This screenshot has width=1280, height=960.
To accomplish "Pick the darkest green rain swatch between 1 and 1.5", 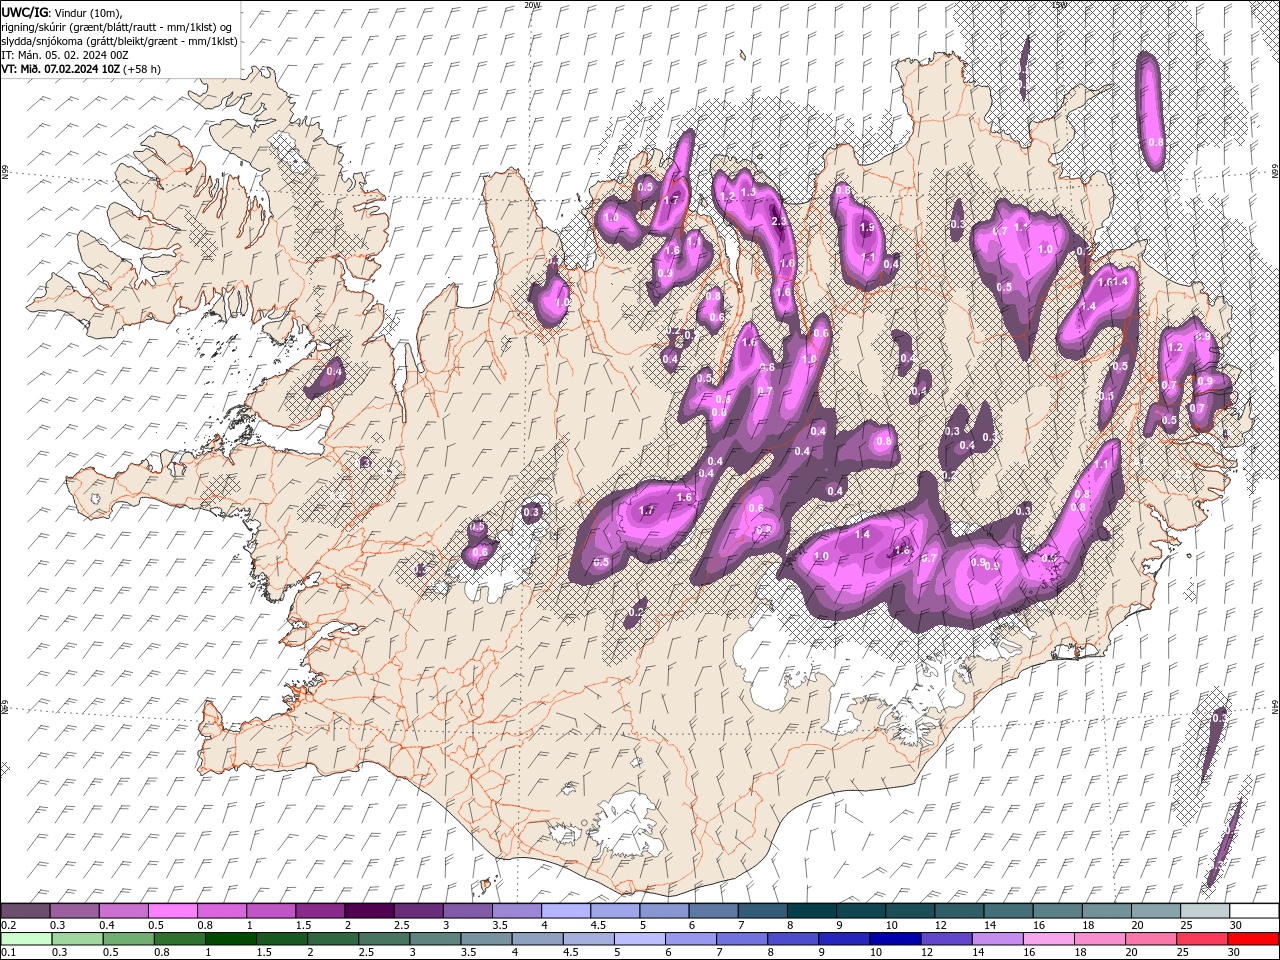I will click(x=231, y=939).
